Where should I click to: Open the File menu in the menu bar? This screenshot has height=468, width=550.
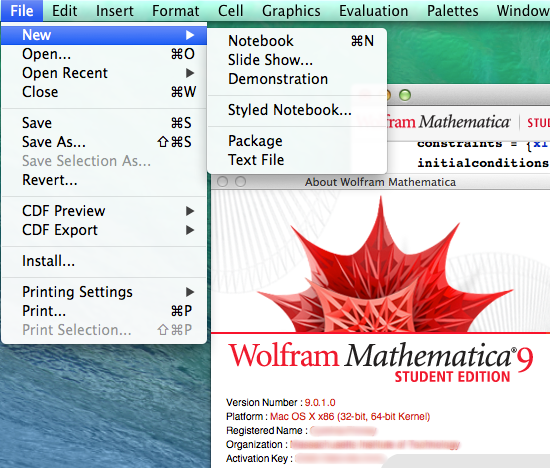click(22, 11)
